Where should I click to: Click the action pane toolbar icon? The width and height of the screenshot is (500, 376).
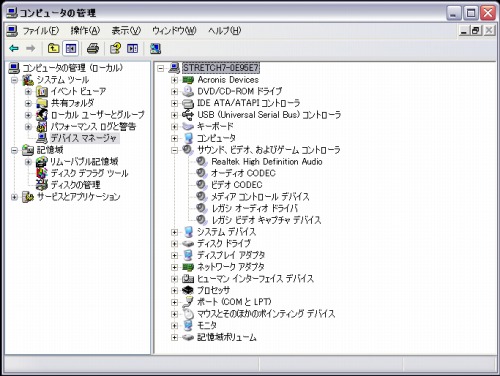132,49
